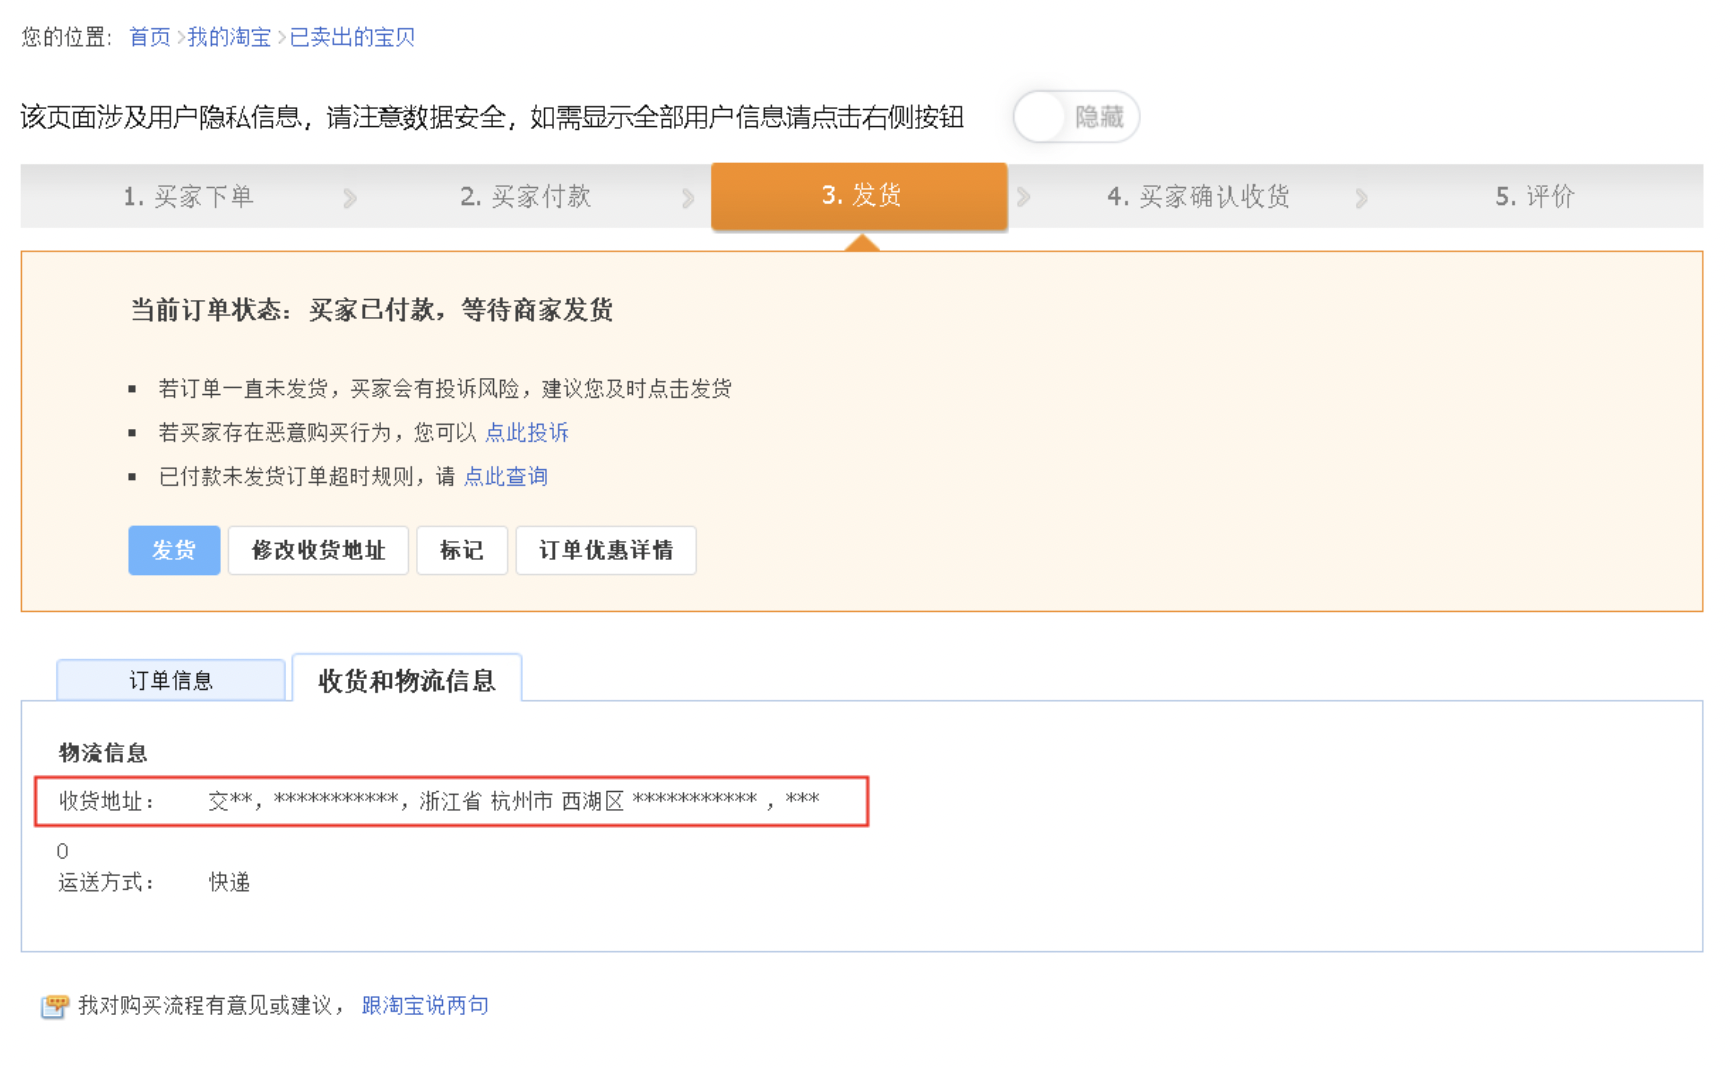Screen dimensions: 1730x1068
Task: Select the highlighted 3. 发货 step
Action: 859,195
